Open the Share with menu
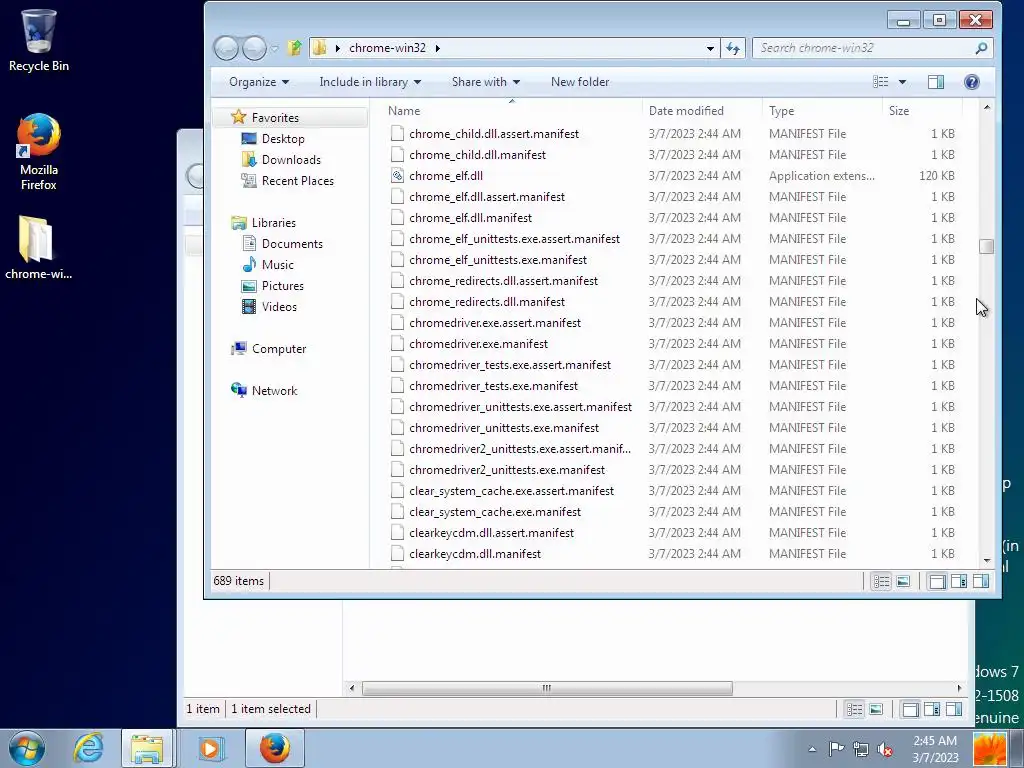This screenshot has height=768, width=1024. coord(486,82)
